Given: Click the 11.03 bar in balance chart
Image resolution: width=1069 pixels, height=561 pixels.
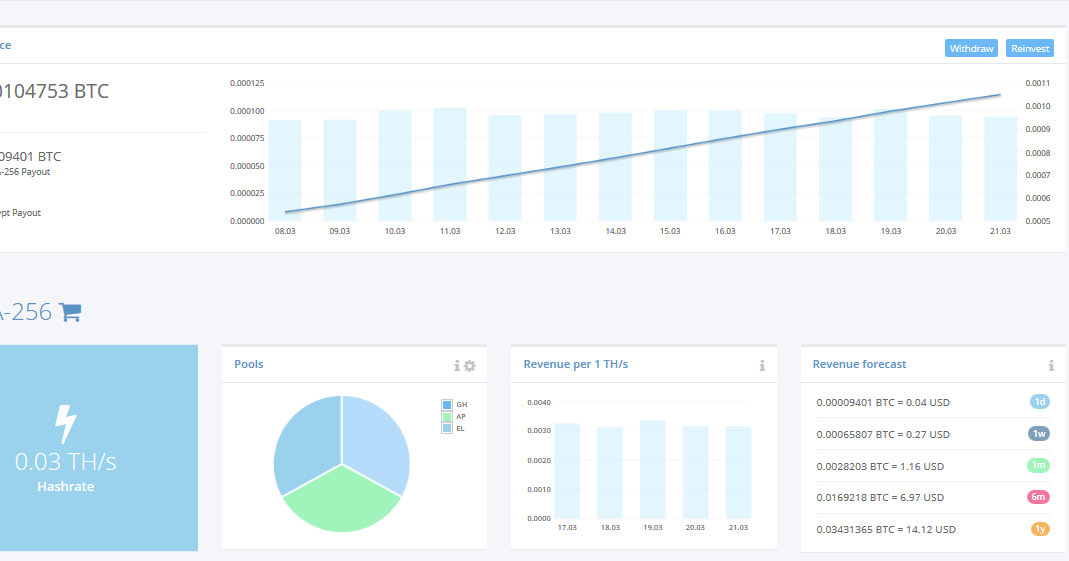Looking at the screenshot, I should point(450,164).
